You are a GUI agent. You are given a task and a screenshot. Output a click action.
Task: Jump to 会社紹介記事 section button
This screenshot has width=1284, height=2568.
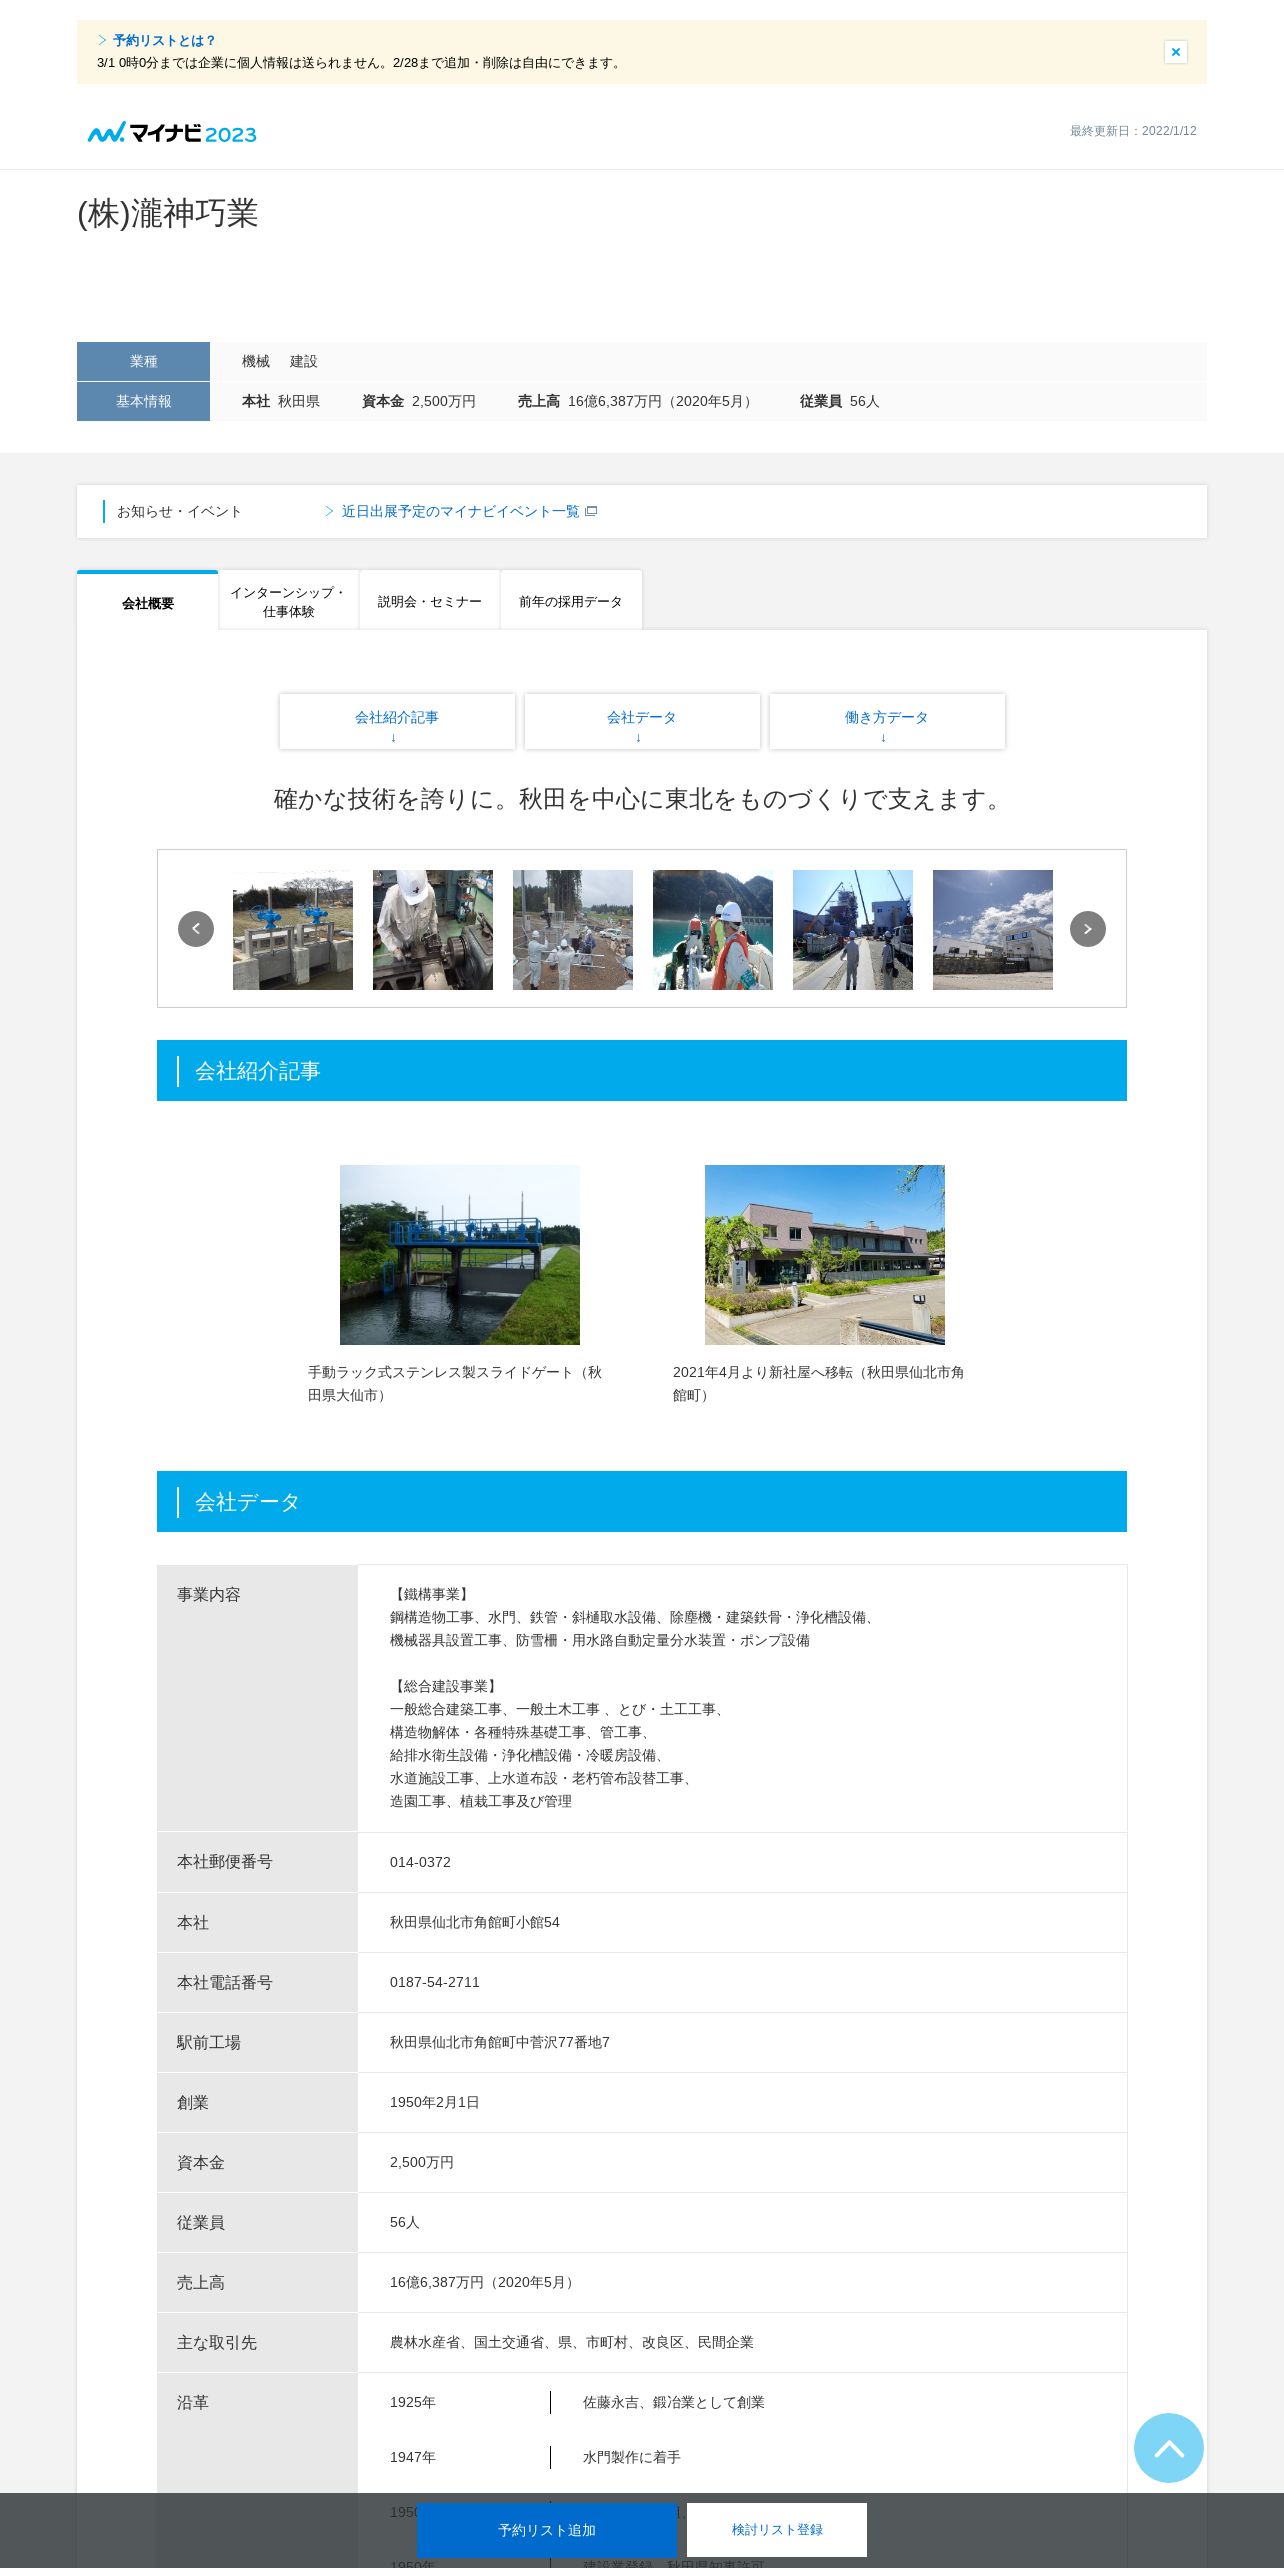(397, 722)
